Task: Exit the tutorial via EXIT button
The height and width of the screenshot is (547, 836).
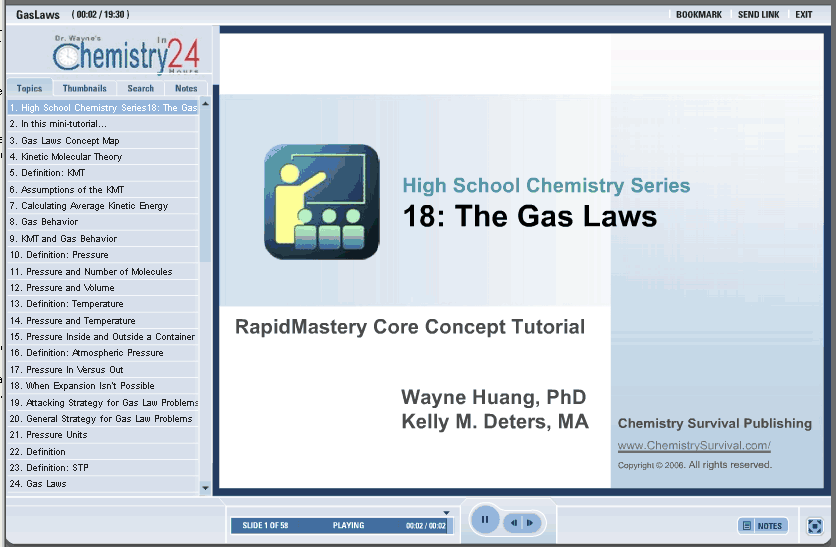Action: 804,15
